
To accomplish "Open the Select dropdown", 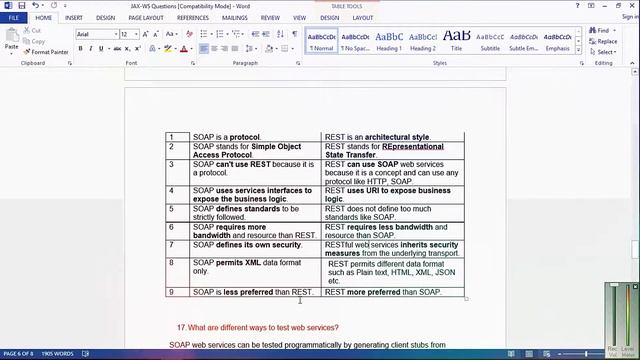I will pyautogui.click(x=603, y=52).
